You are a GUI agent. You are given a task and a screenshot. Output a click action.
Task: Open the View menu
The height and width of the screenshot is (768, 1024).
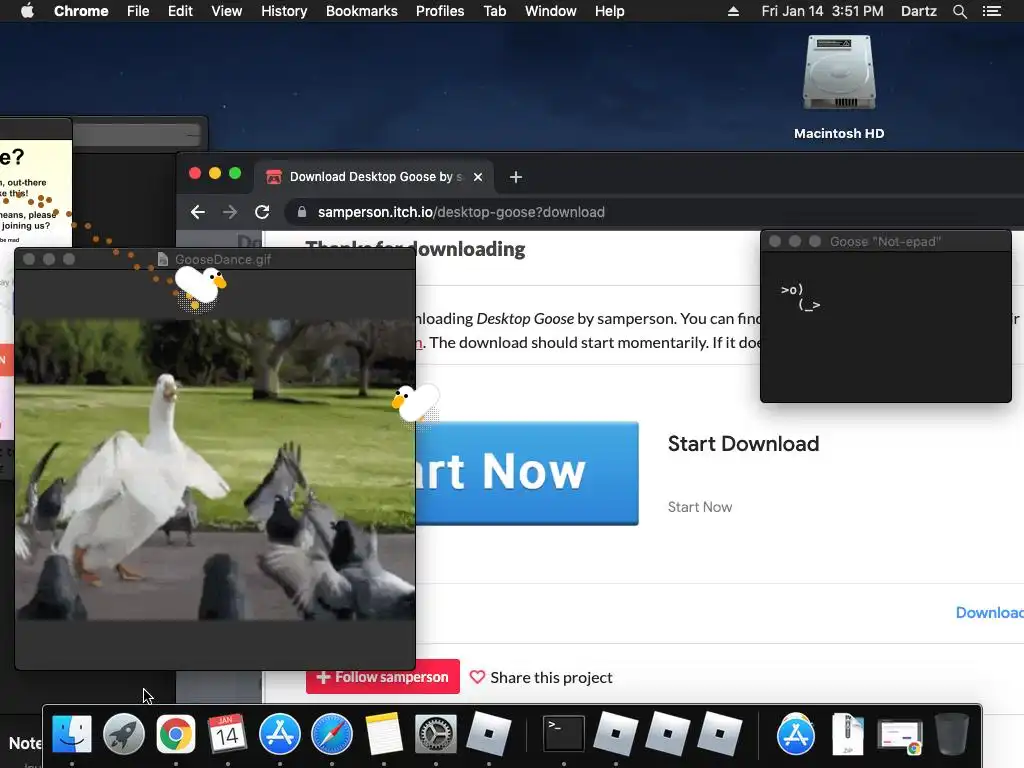tap(227, 11)
